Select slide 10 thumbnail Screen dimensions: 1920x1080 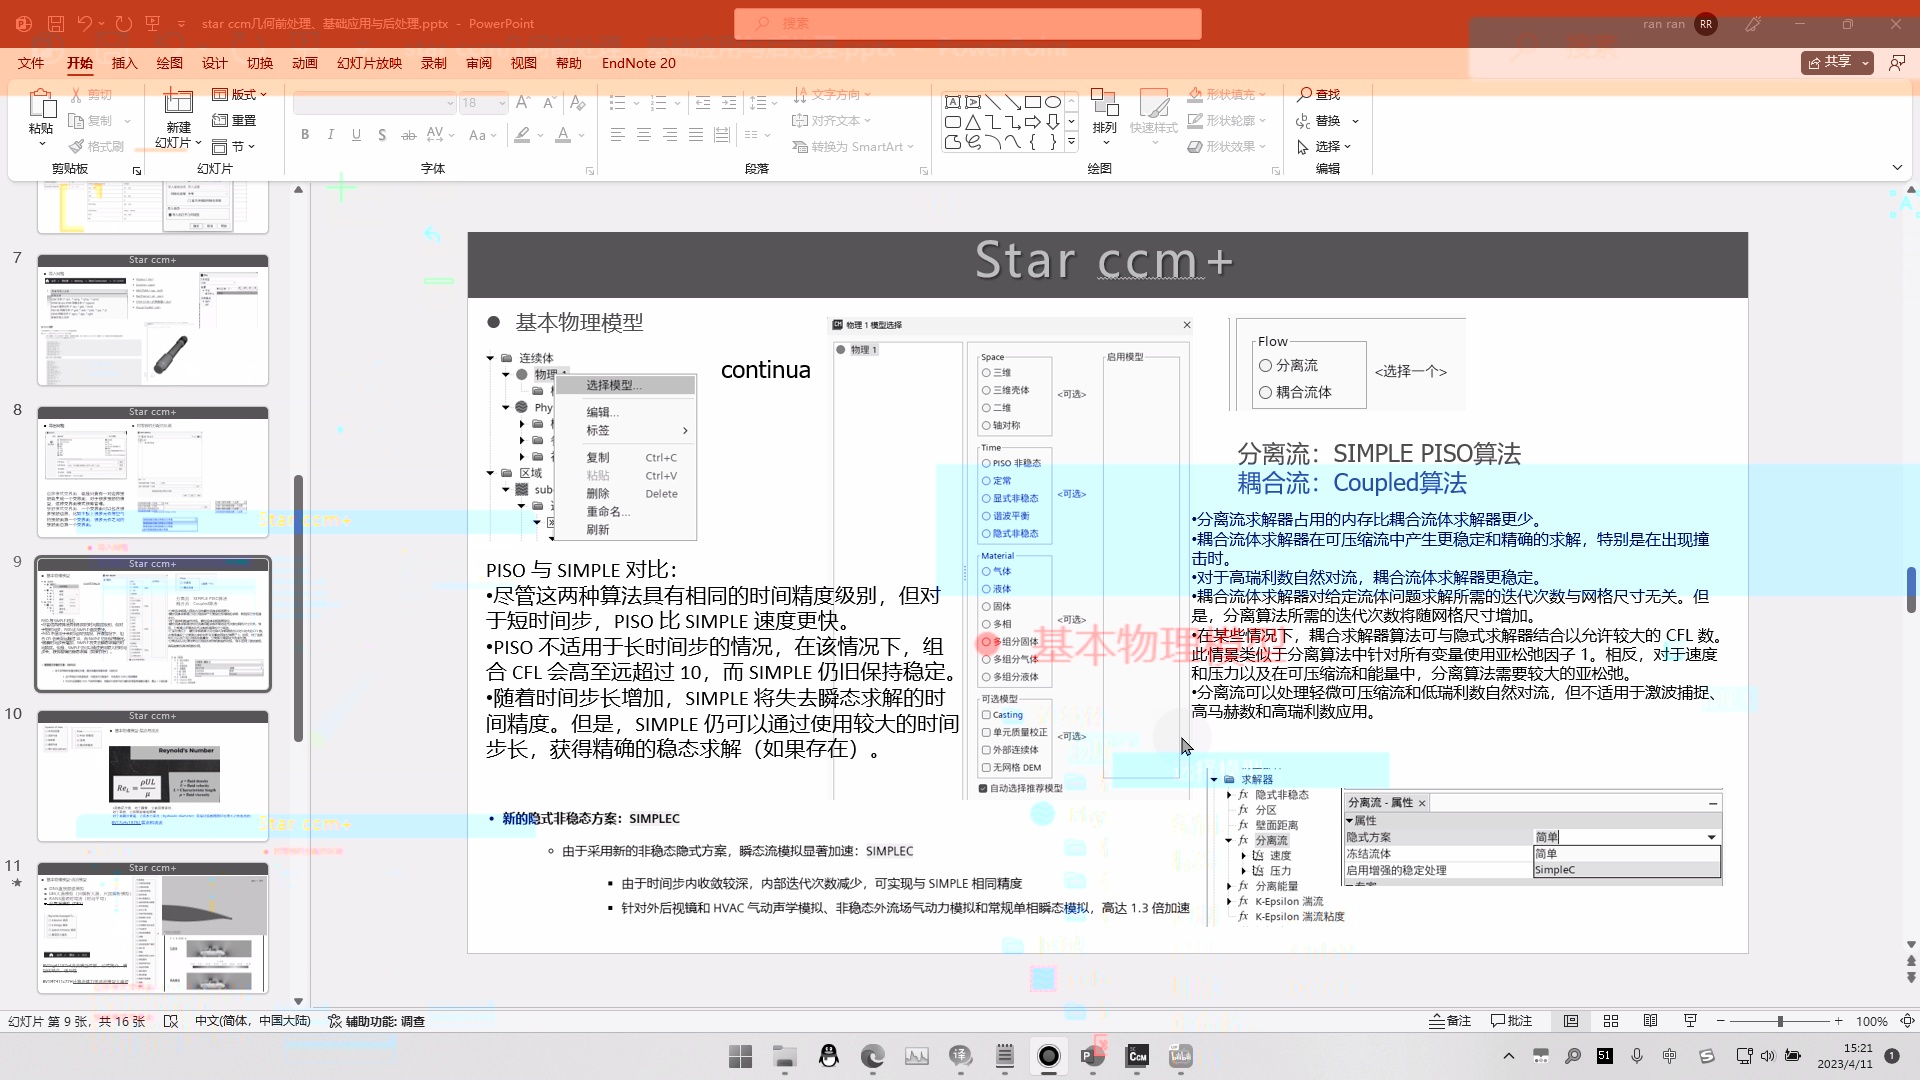click(x=153, y=776)
